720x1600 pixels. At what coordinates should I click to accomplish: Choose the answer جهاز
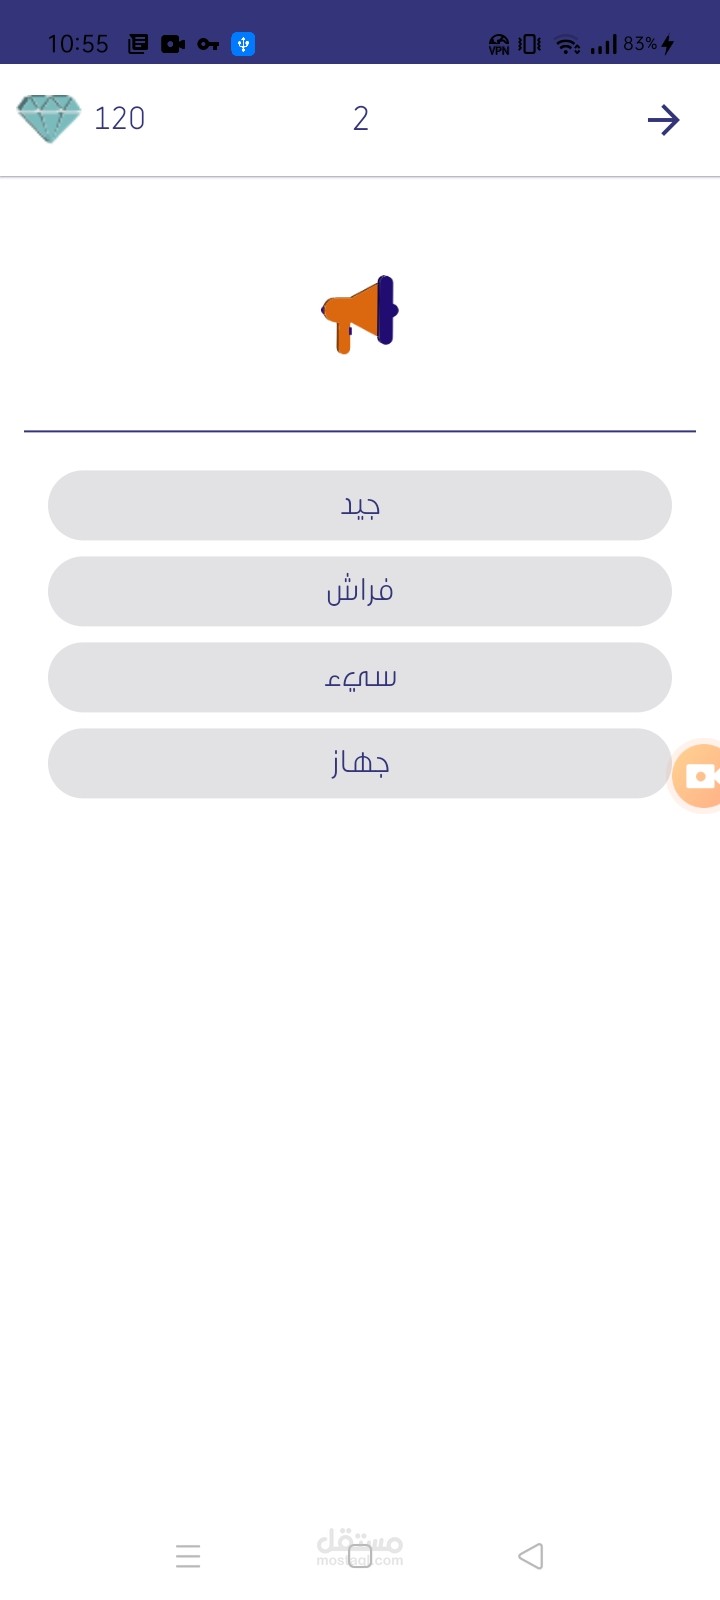tap(360, 764)
